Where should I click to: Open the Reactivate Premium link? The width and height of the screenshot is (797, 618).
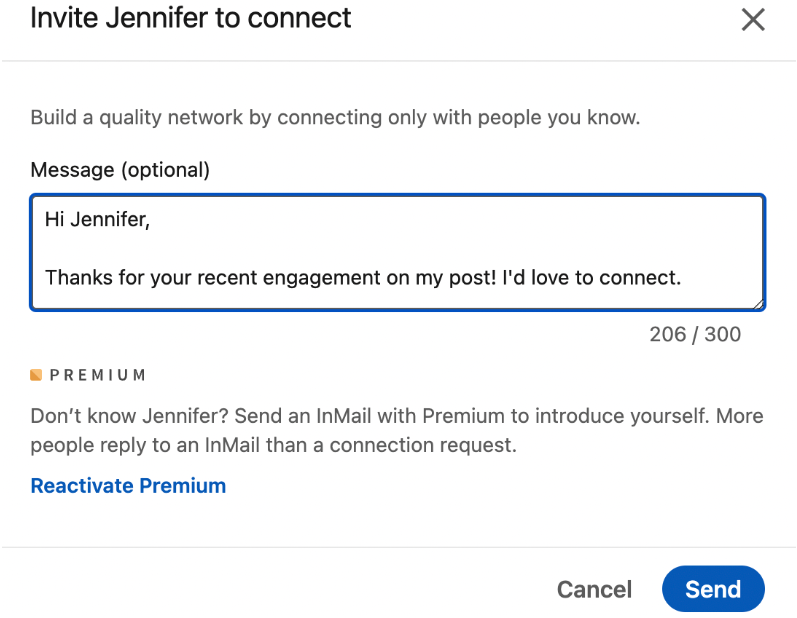pyautogui.click(x=128, y=486)
